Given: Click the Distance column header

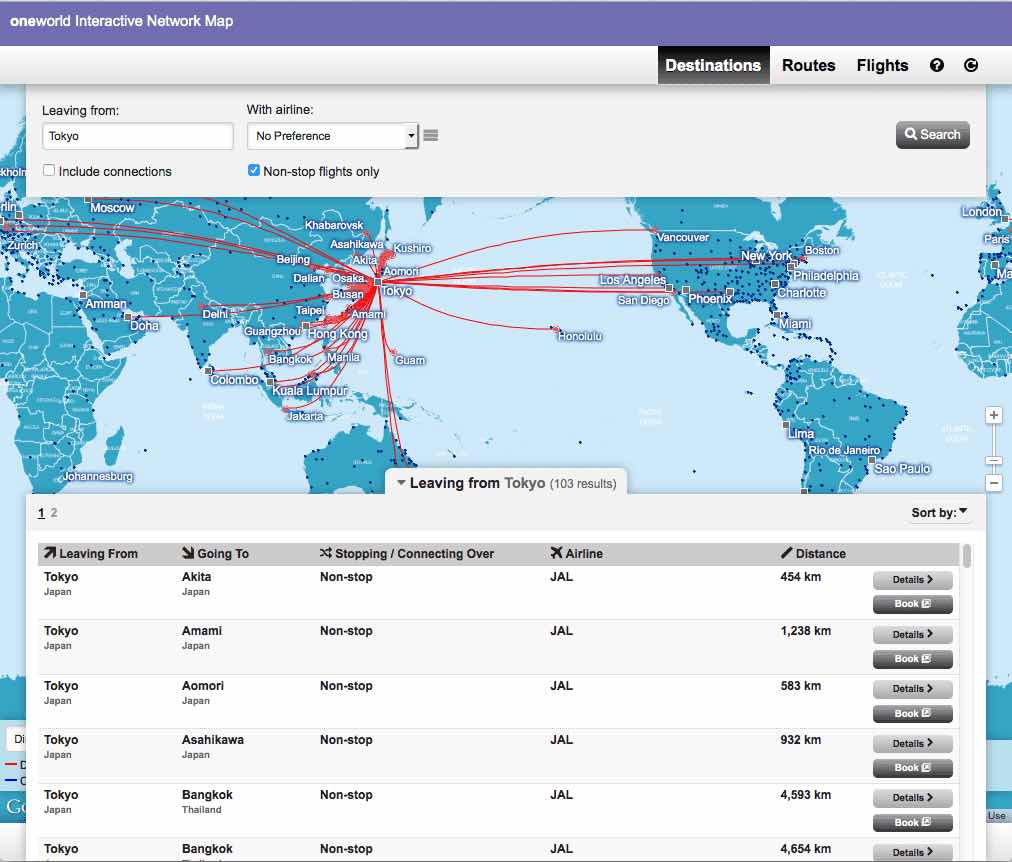Looking at the screenshot, I should [813, 554].
